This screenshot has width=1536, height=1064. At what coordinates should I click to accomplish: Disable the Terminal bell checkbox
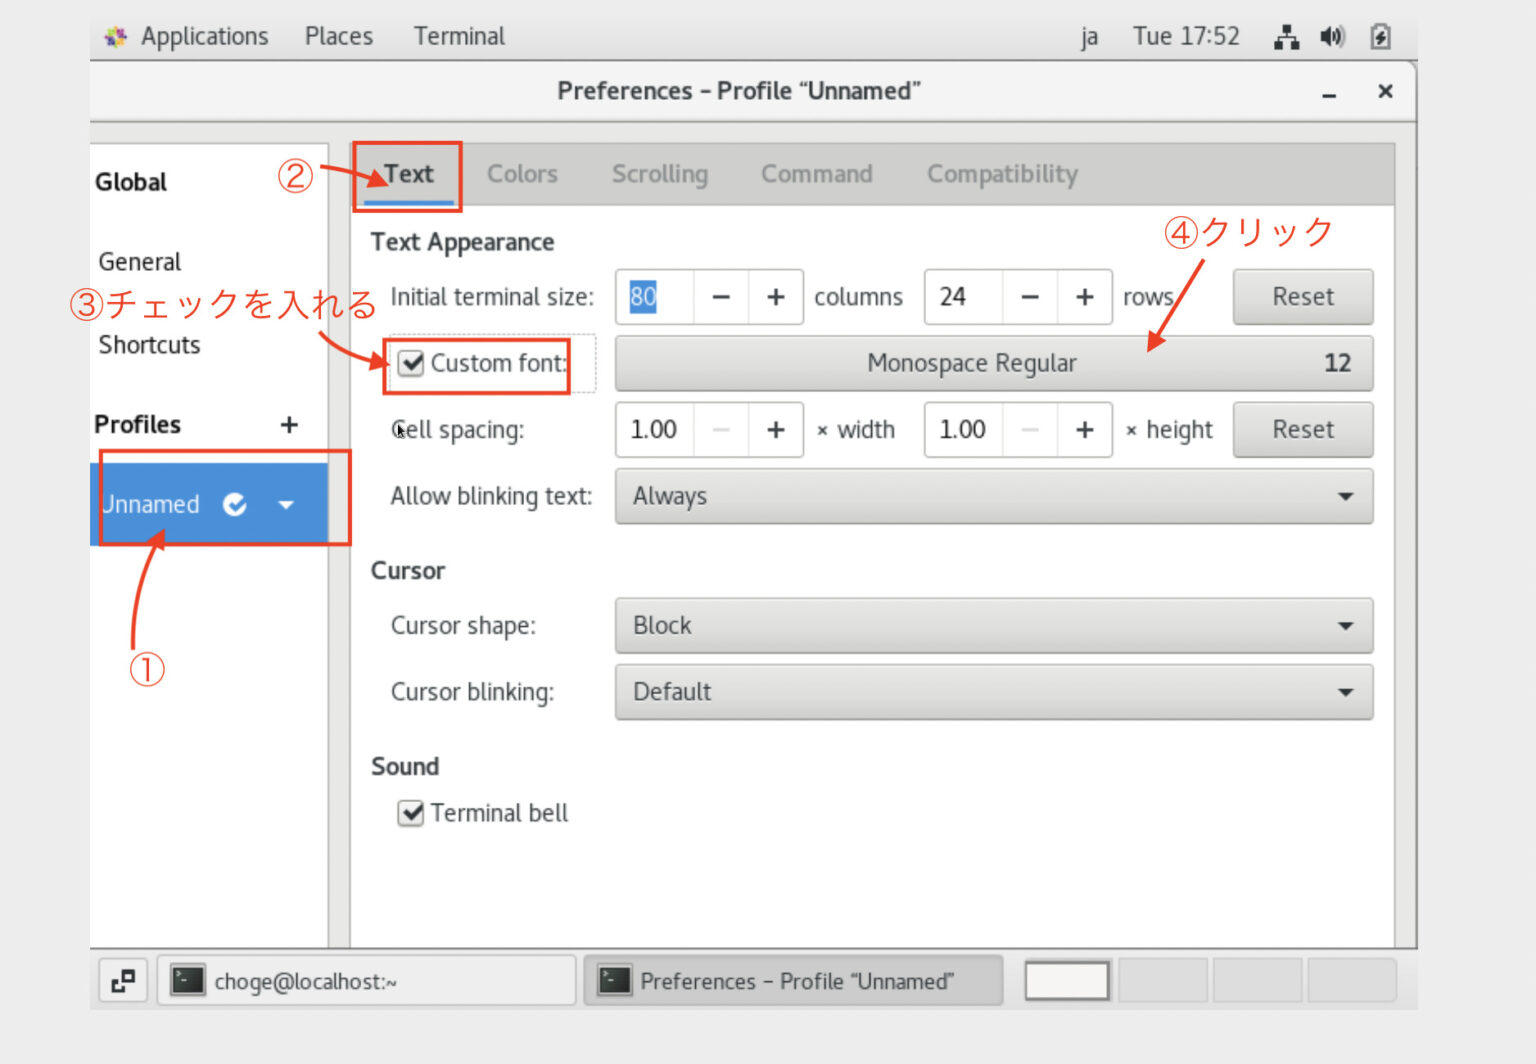tap(411, 813)
